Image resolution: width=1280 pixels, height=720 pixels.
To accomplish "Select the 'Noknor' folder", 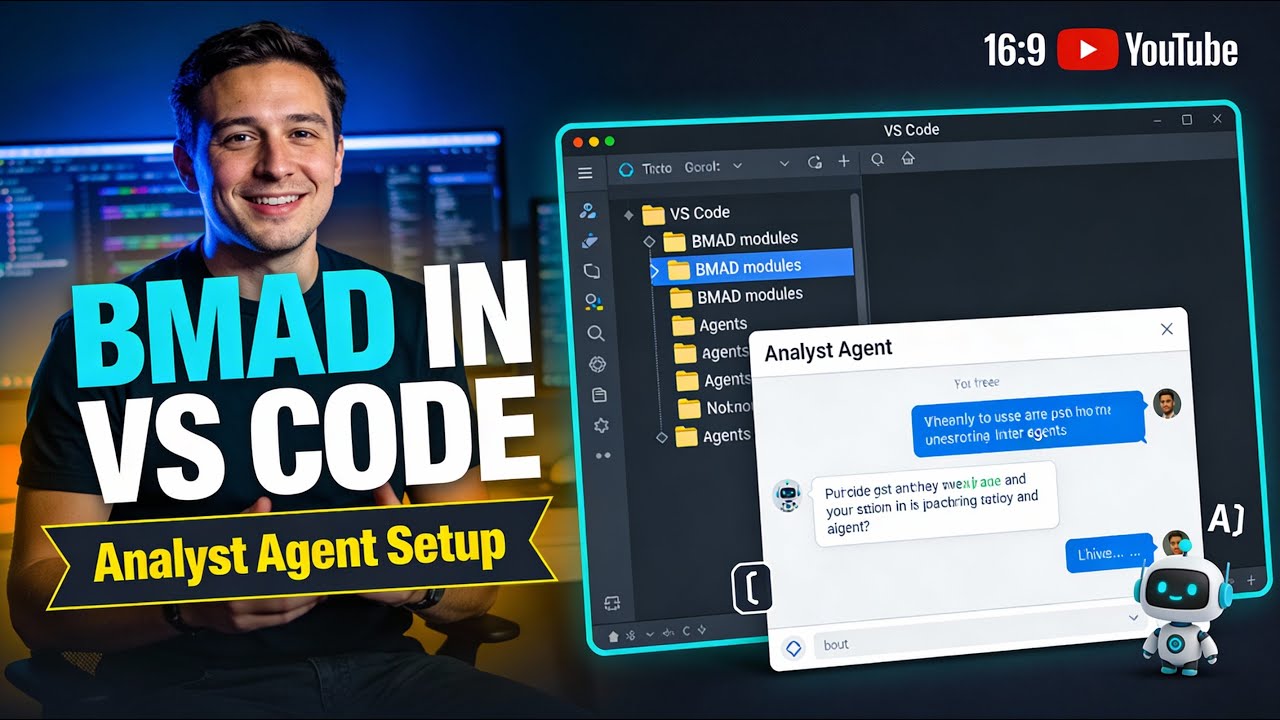I will (715, 407).
